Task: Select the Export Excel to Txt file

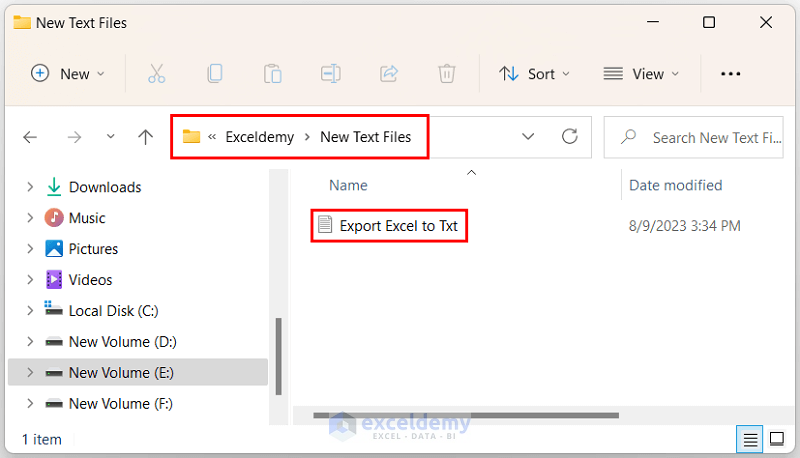Action: (x=398, y=226)
